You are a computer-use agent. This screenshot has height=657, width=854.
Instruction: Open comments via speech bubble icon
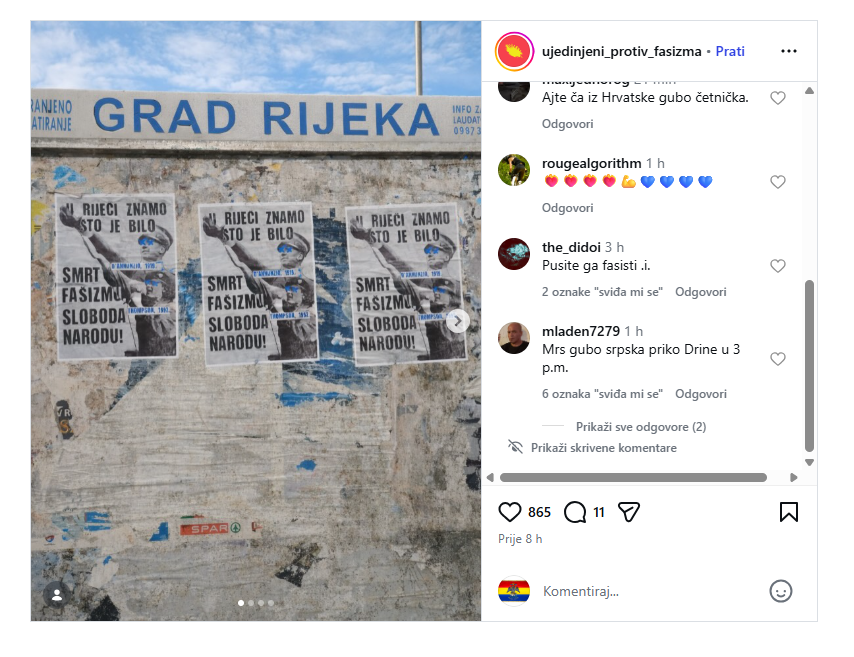[575, 512]
